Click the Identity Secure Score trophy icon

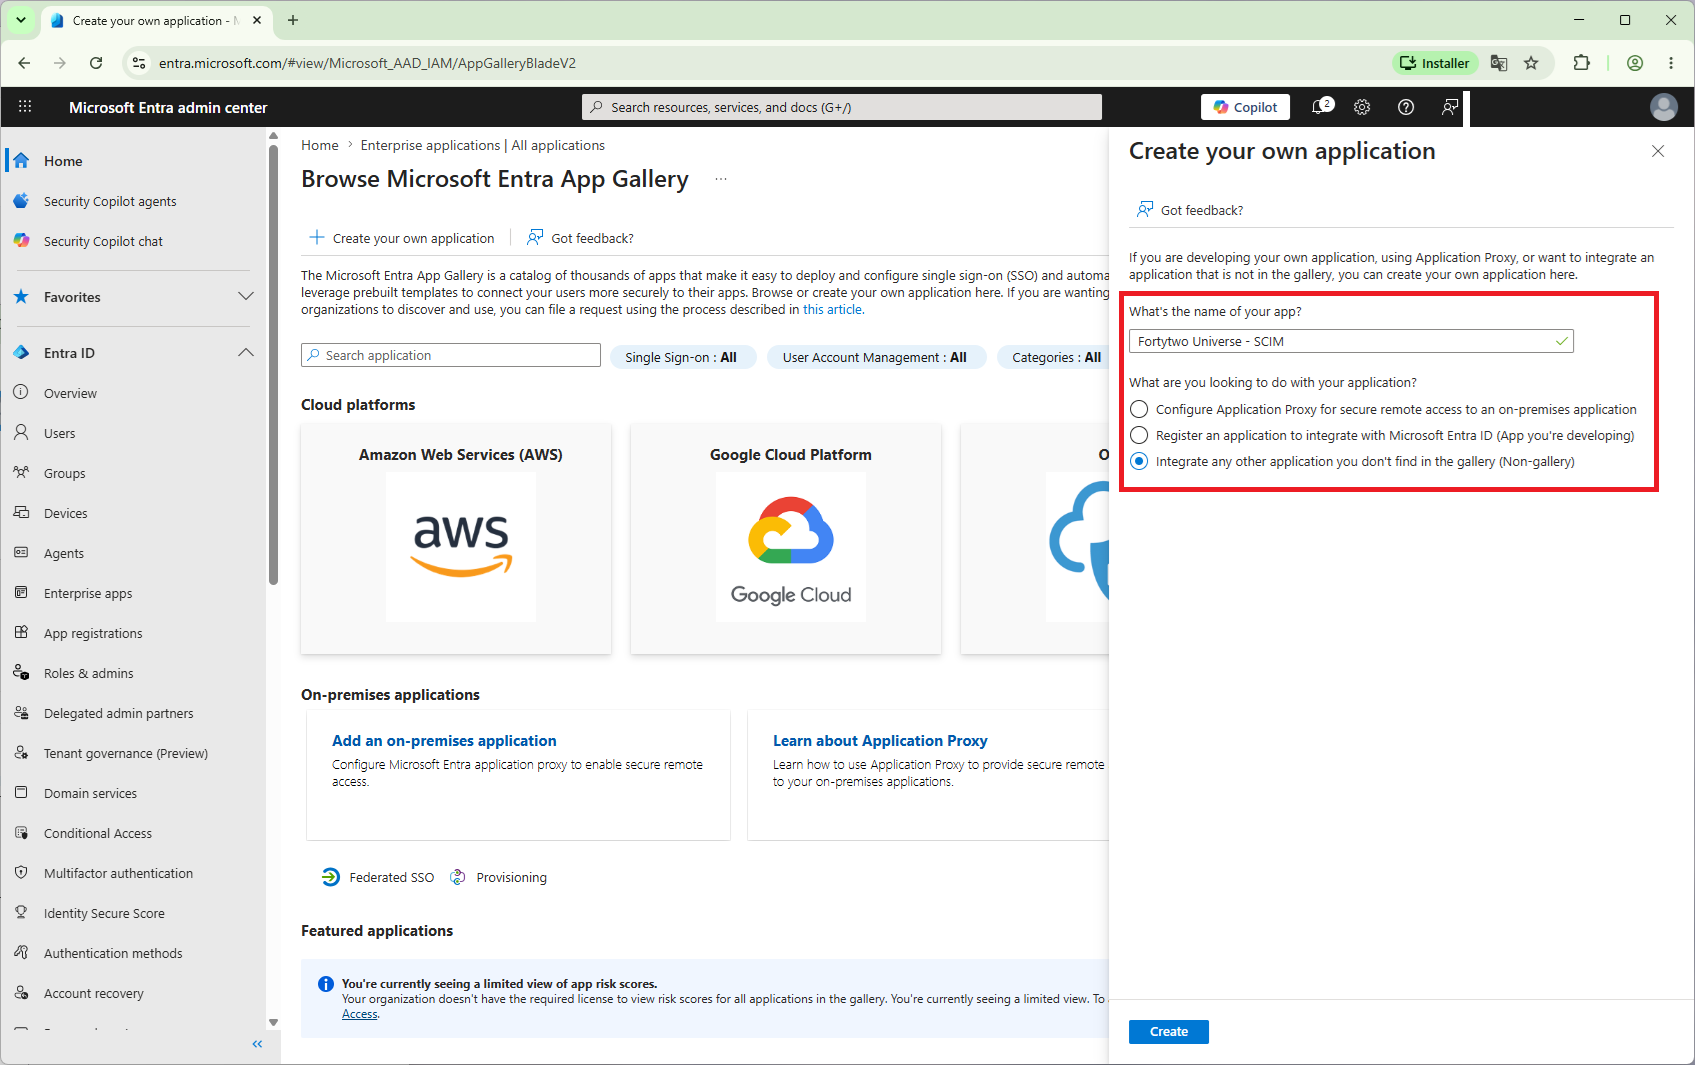click(21, 912)
